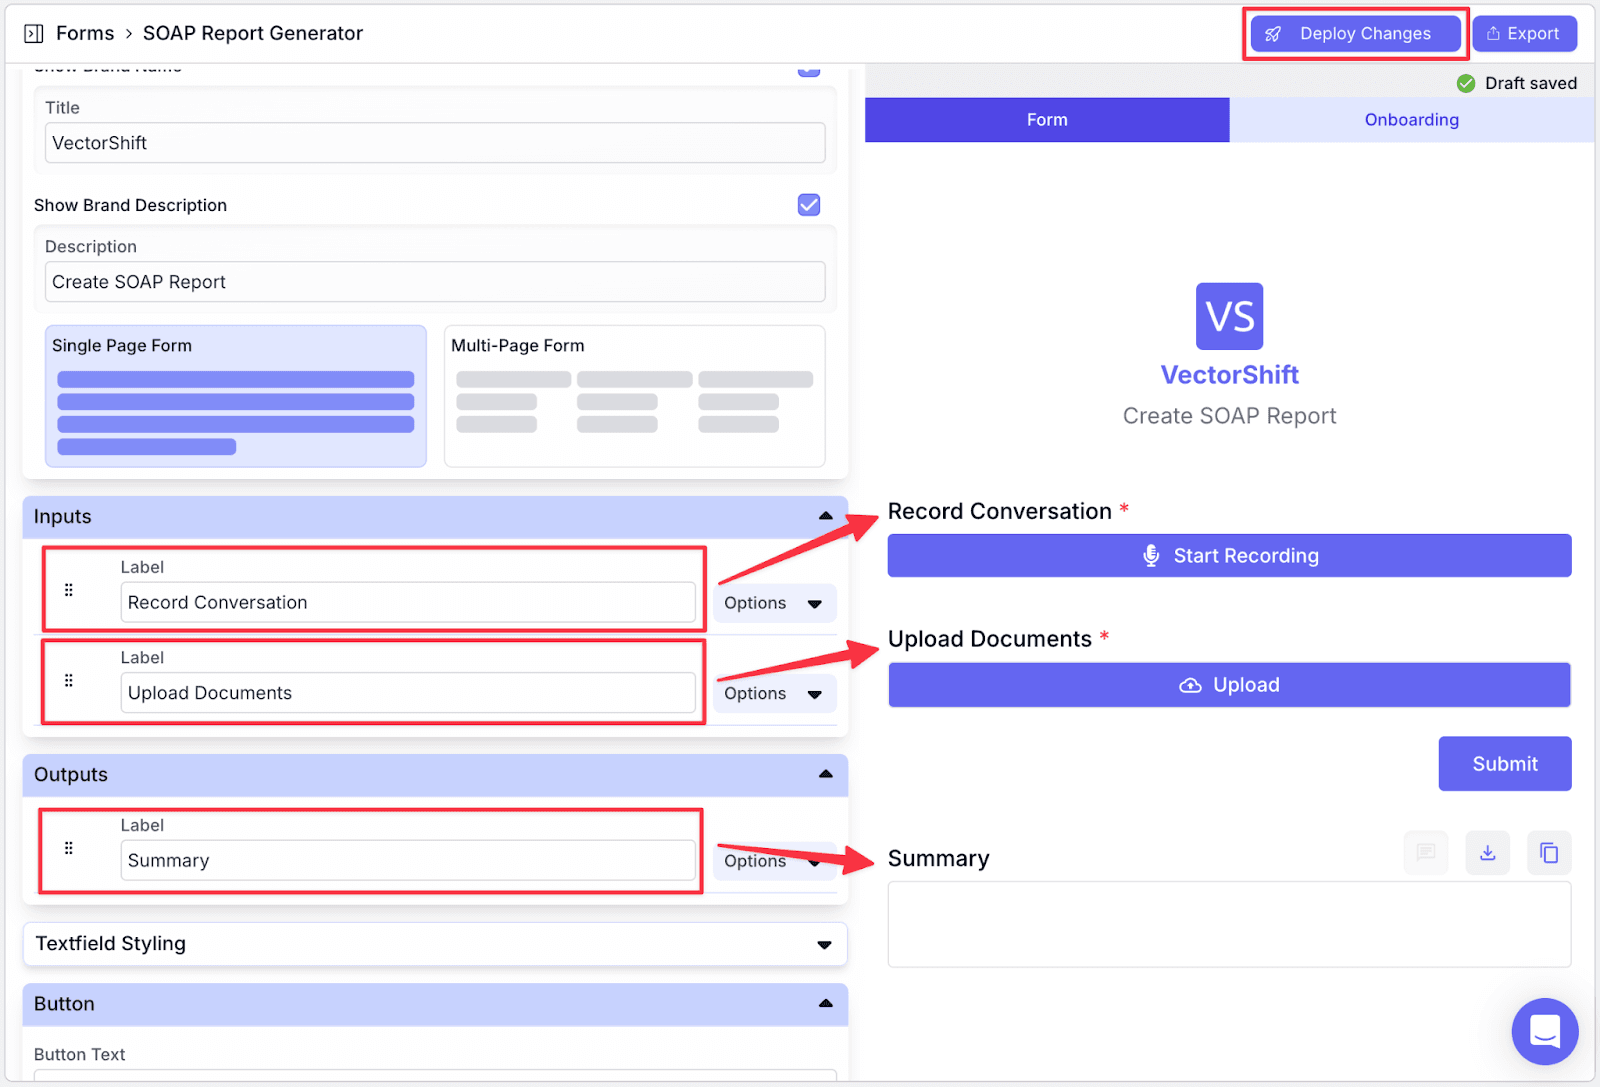Click the Draft saved status text
The width and height of the screenshot is (1600, 1087).
coord(1531,83)
